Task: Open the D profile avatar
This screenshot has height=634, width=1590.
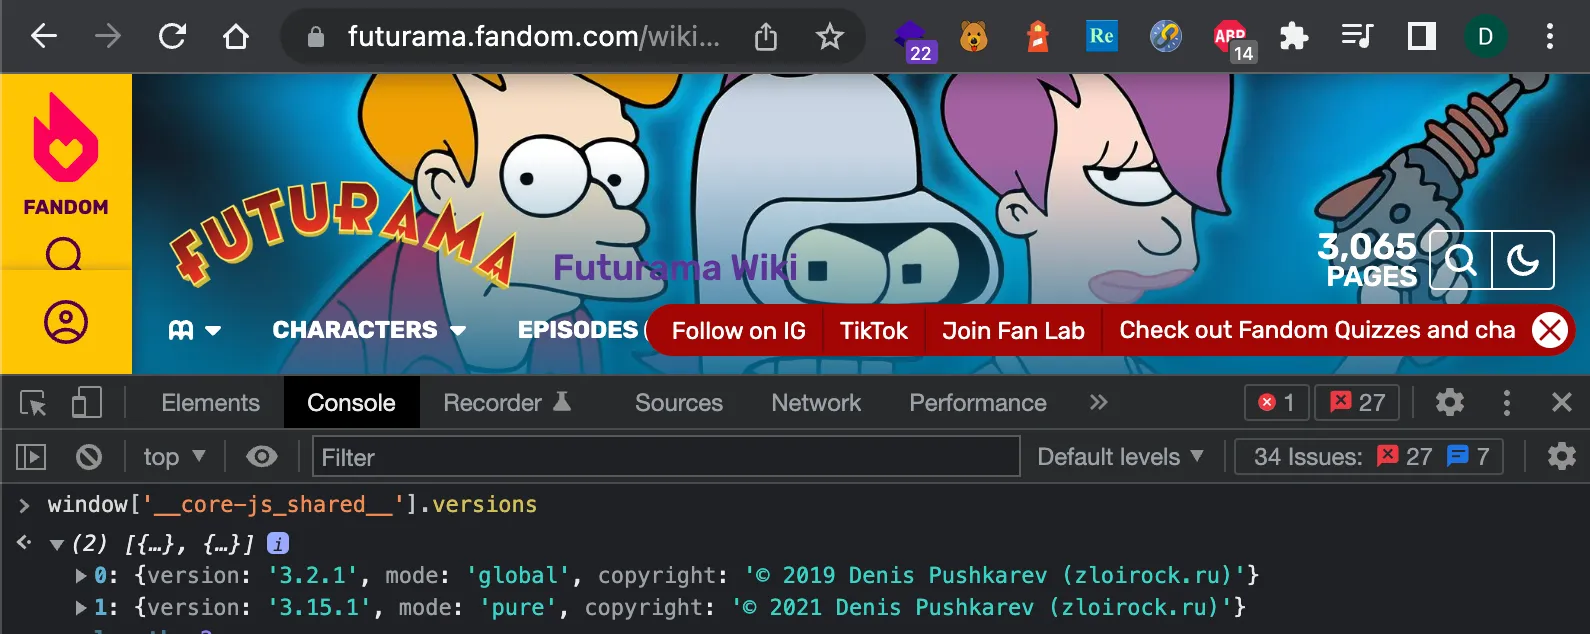Action: pyautogui.click(x=1486, y=37)
